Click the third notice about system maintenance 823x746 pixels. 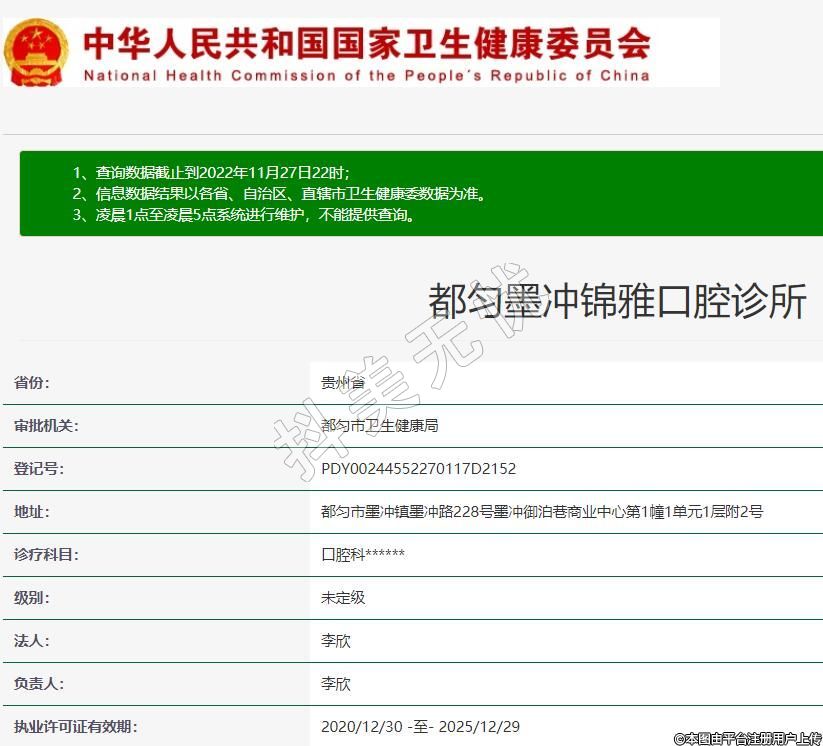point(243,214)
